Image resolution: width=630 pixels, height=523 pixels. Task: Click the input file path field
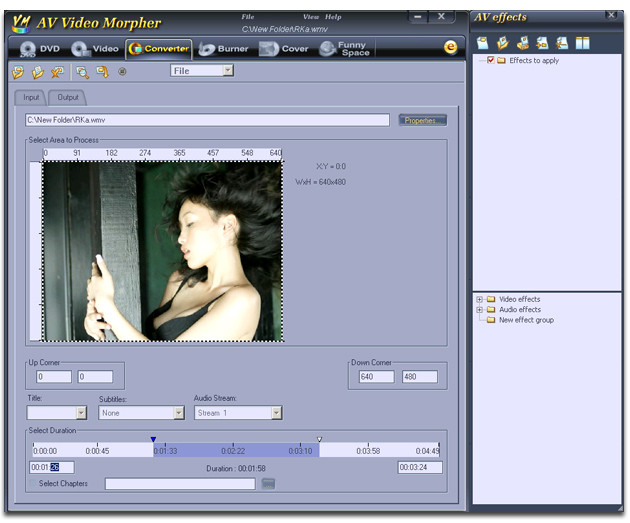(207, 120)
